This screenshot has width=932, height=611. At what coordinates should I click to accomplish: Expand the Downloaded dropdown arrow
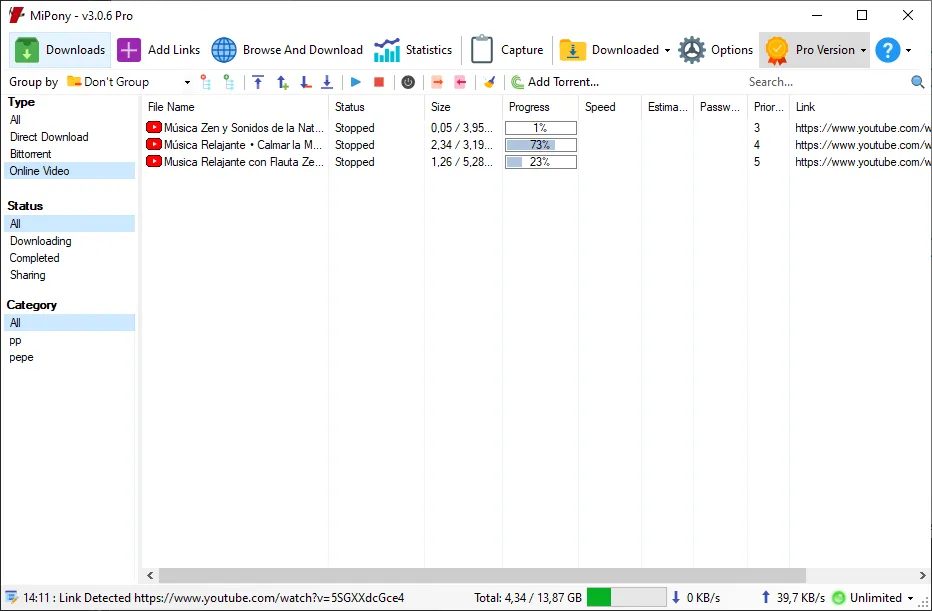667,51
